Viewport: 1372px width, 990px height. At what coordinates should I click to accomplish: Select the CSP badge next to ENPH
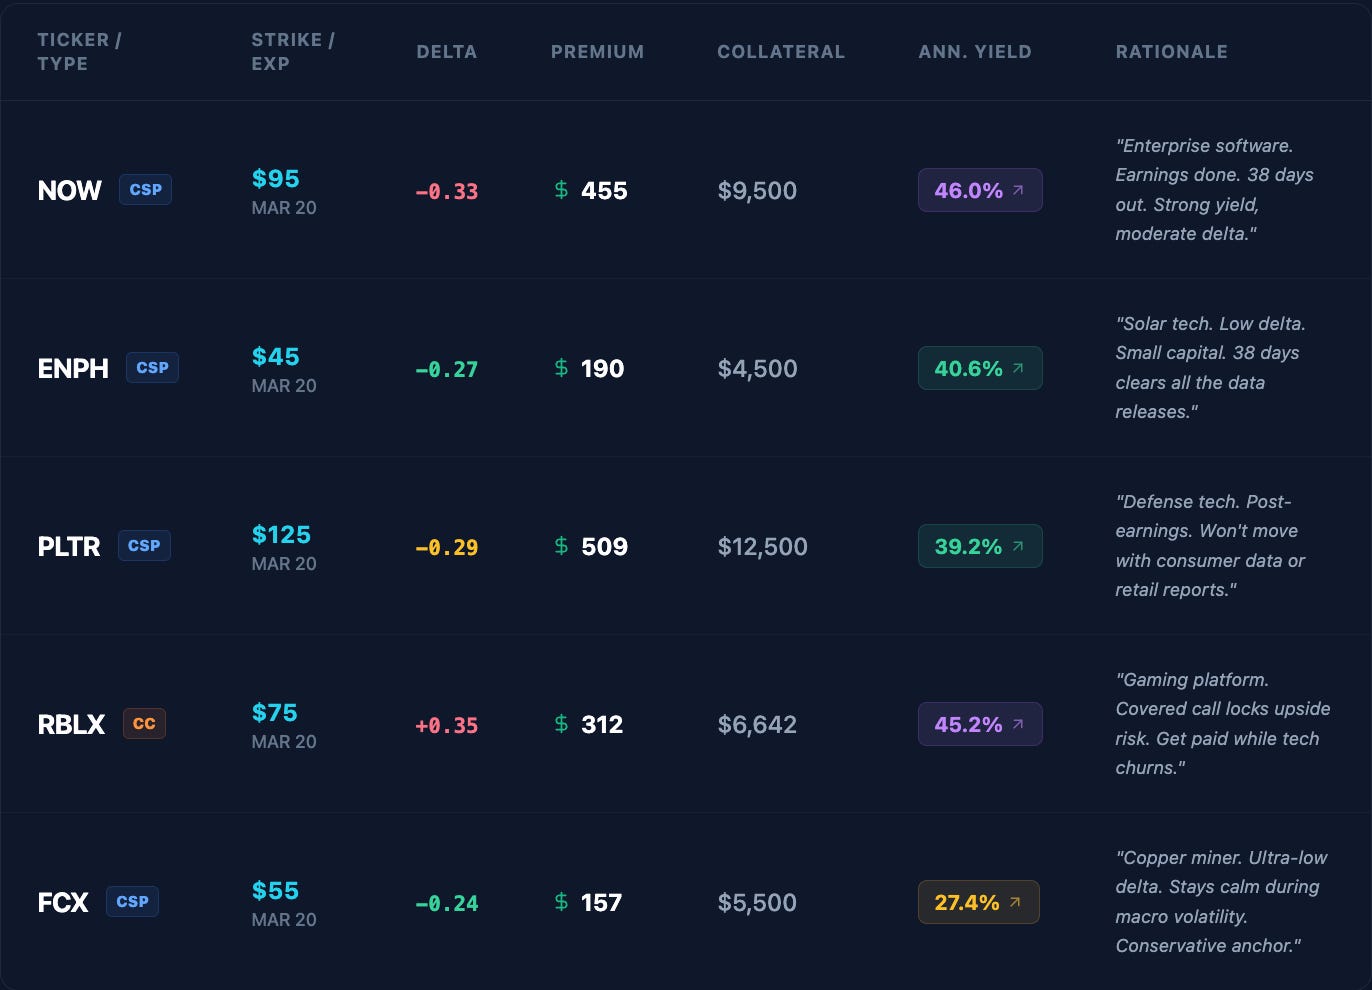(152, 367)
